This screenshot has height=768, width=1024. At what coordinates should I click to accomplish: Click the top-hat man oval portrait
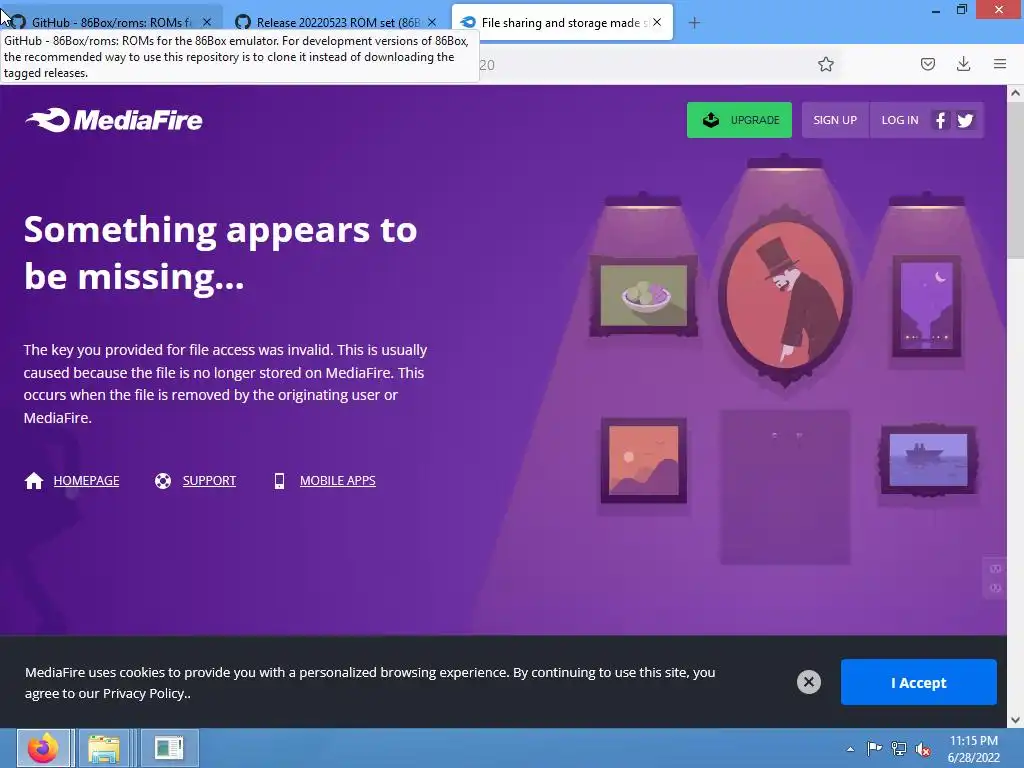pos(784,296)
